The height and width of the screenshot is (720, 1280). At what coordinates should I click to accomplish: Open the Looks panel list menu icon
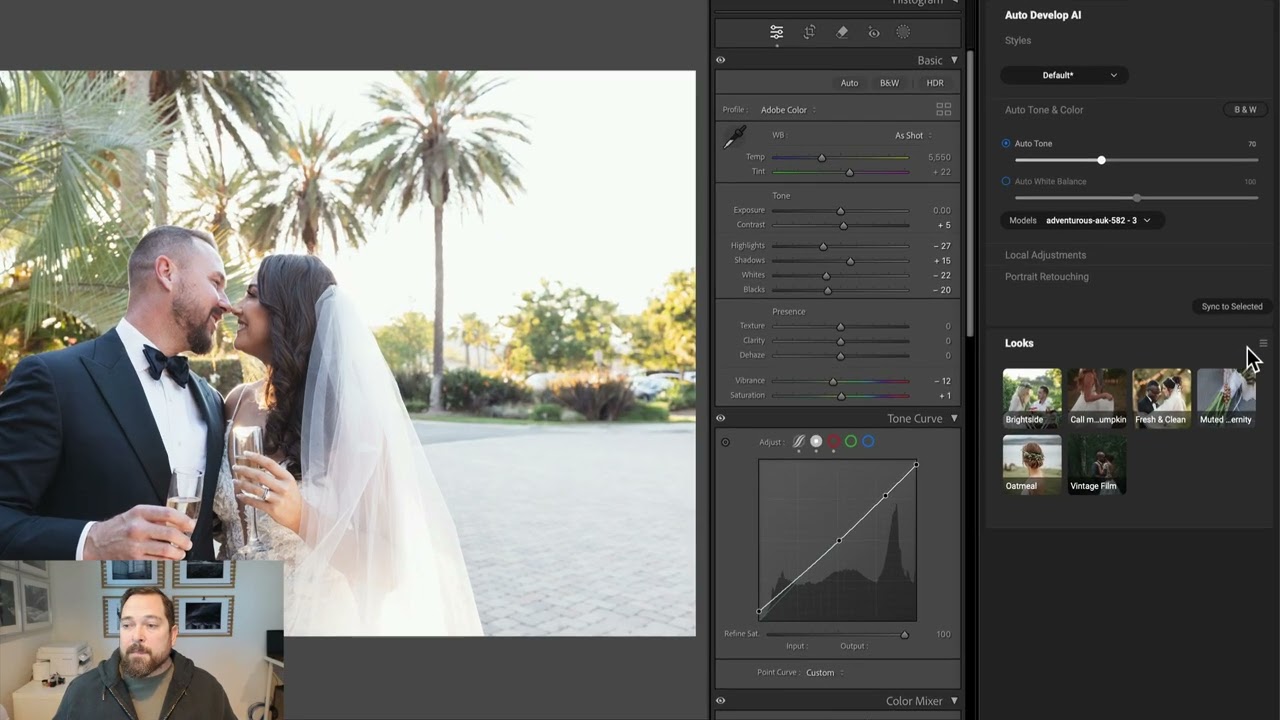pyautogui.click(x=1263, y=343)
